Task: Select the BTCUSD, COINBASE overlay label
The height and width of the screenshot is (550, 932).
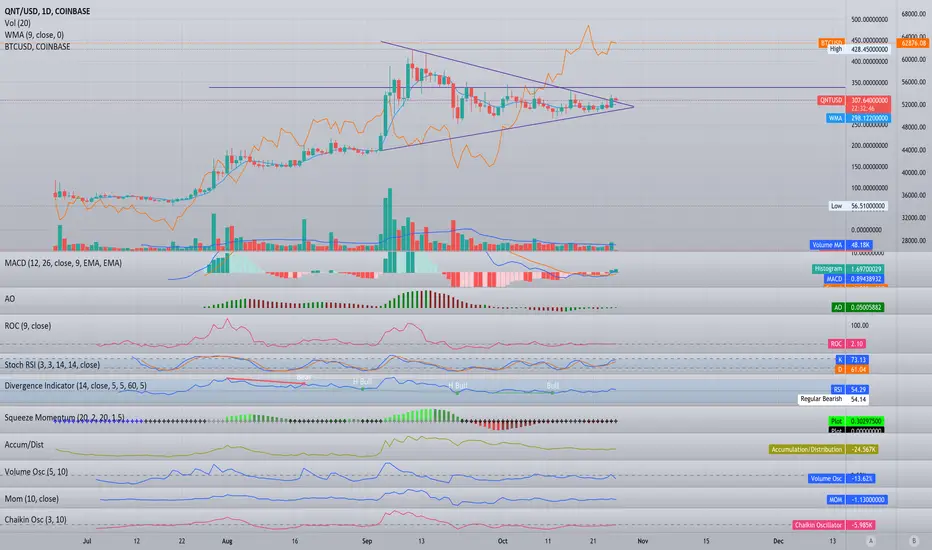Action: pyautogui.click(x=37, y=46)
